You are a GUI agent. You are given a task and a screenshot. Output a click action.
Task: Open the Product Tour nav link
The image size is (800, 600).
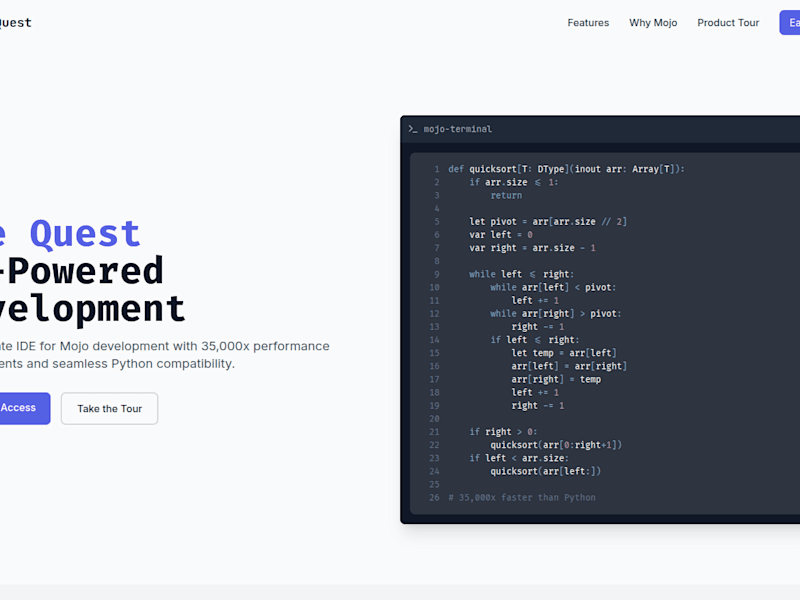click(x=728, y=22)
